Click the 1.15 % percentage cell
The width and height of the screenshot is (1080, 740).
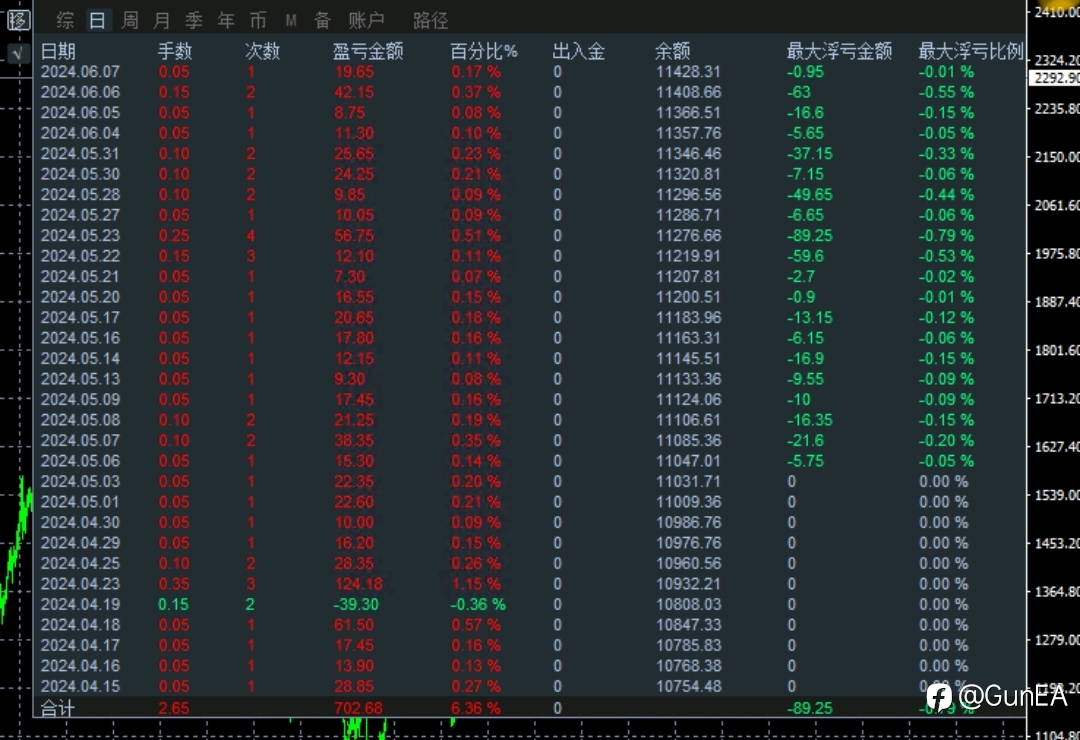[476, 584]
